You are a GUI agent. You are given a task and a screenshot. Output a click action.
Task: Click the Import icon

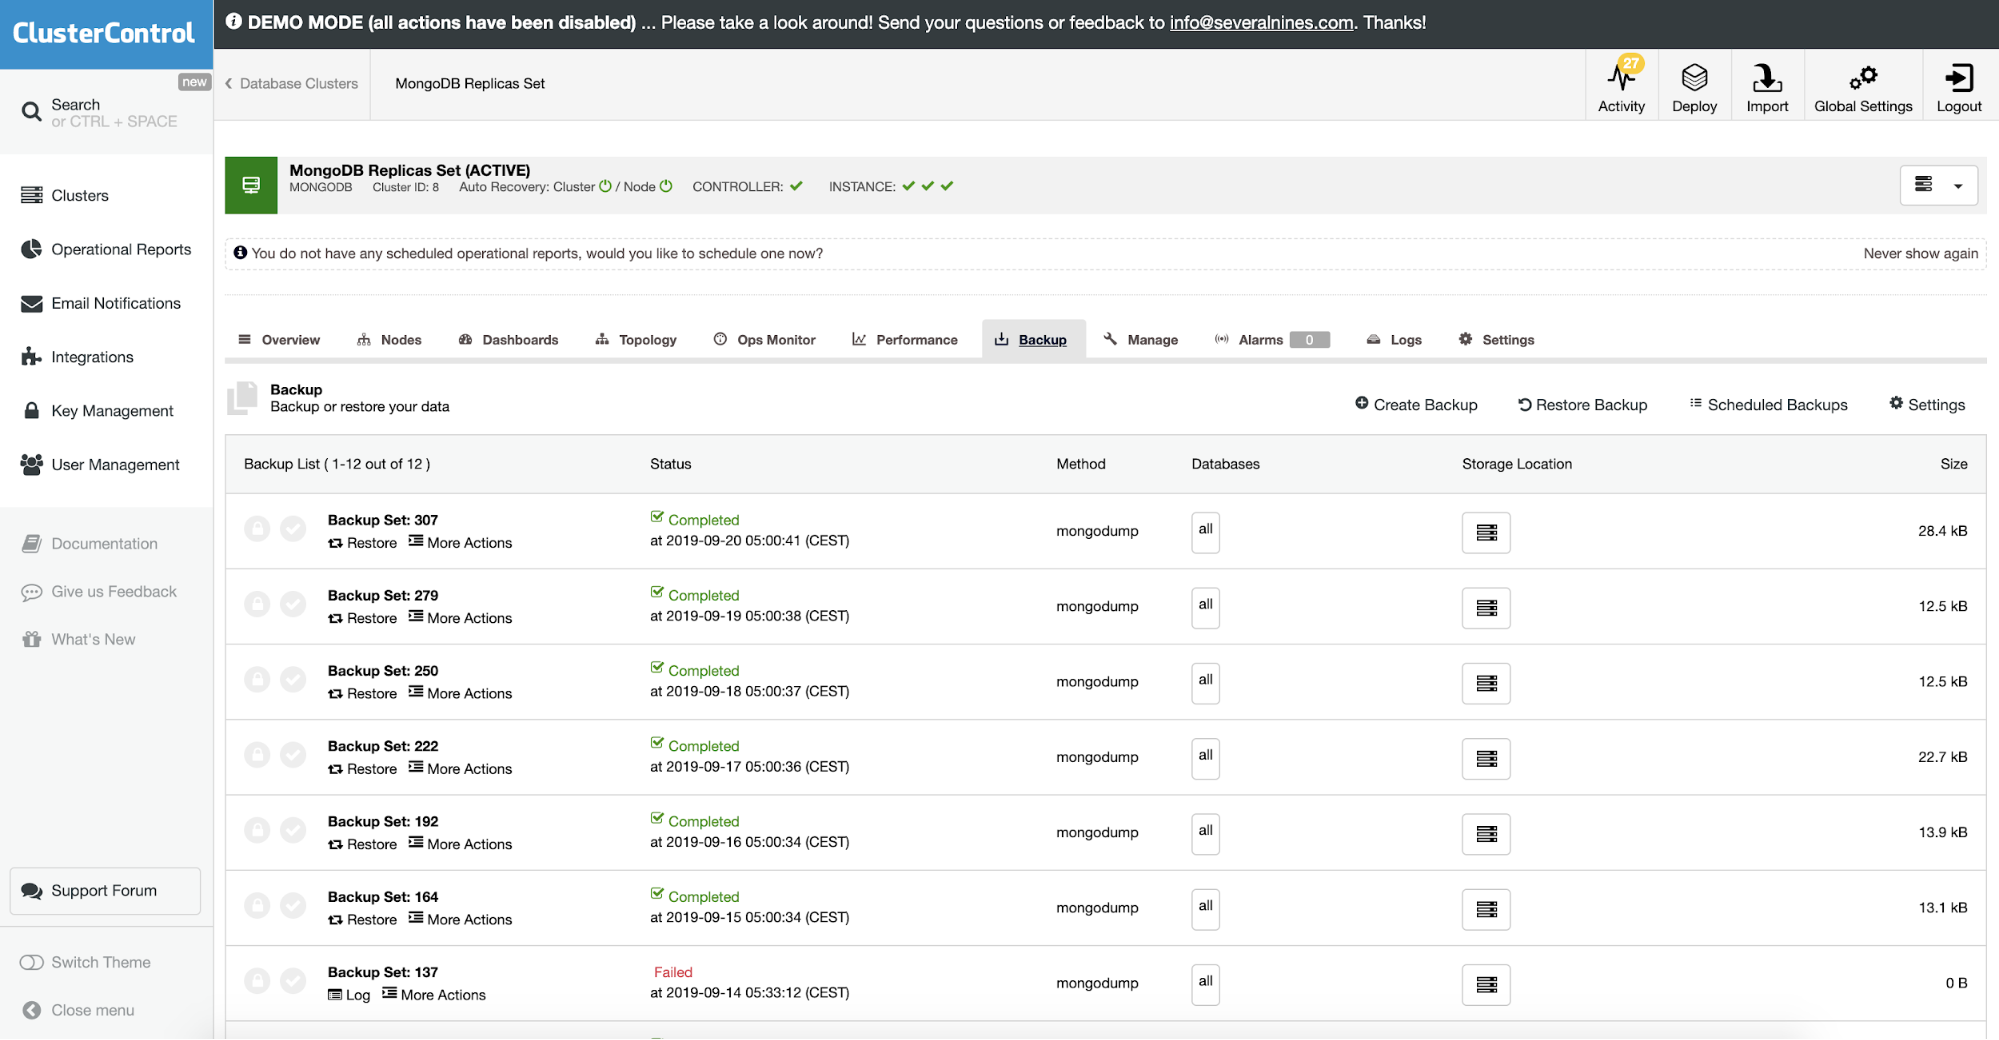(1767, 87)
